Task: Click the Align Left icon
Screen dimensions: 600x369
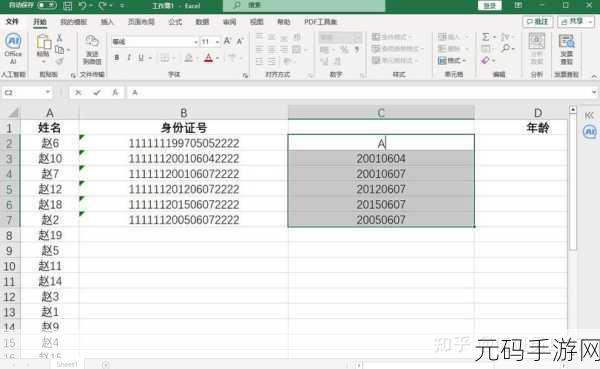Action: coord(259,49)
